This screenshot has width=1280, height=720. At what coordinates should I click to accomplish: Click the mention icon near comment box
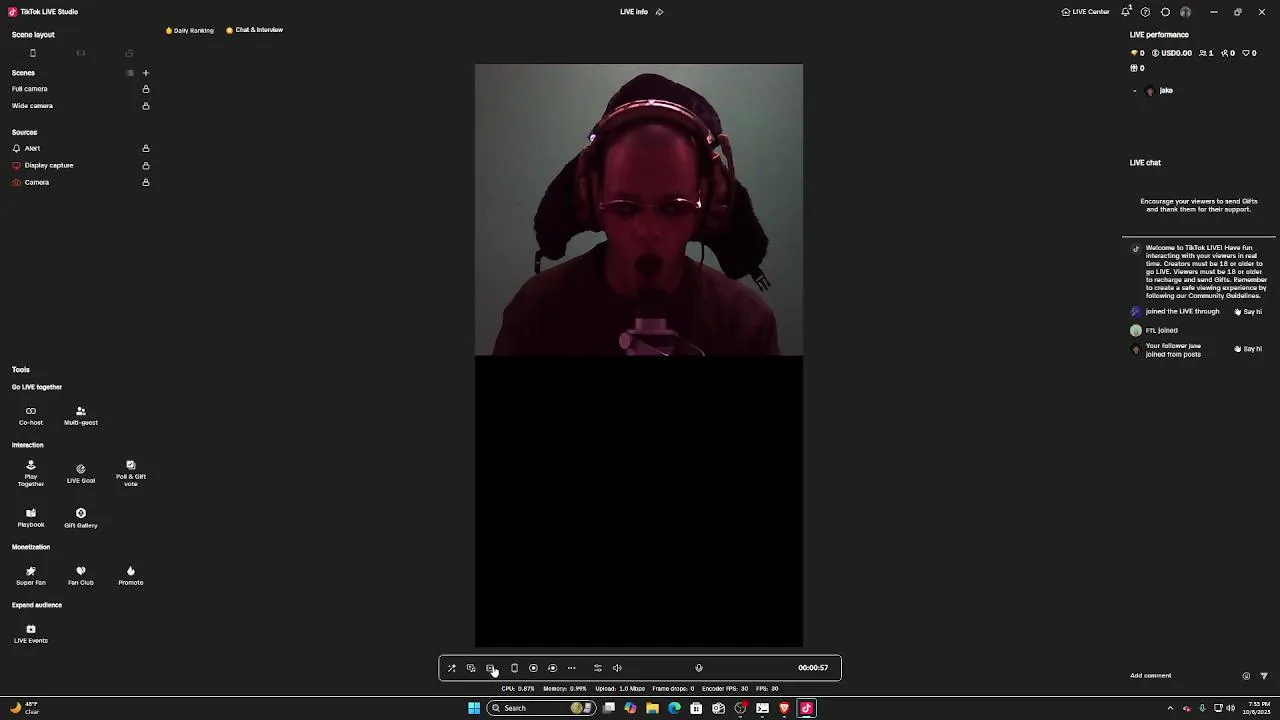[x=1246, y=676]
